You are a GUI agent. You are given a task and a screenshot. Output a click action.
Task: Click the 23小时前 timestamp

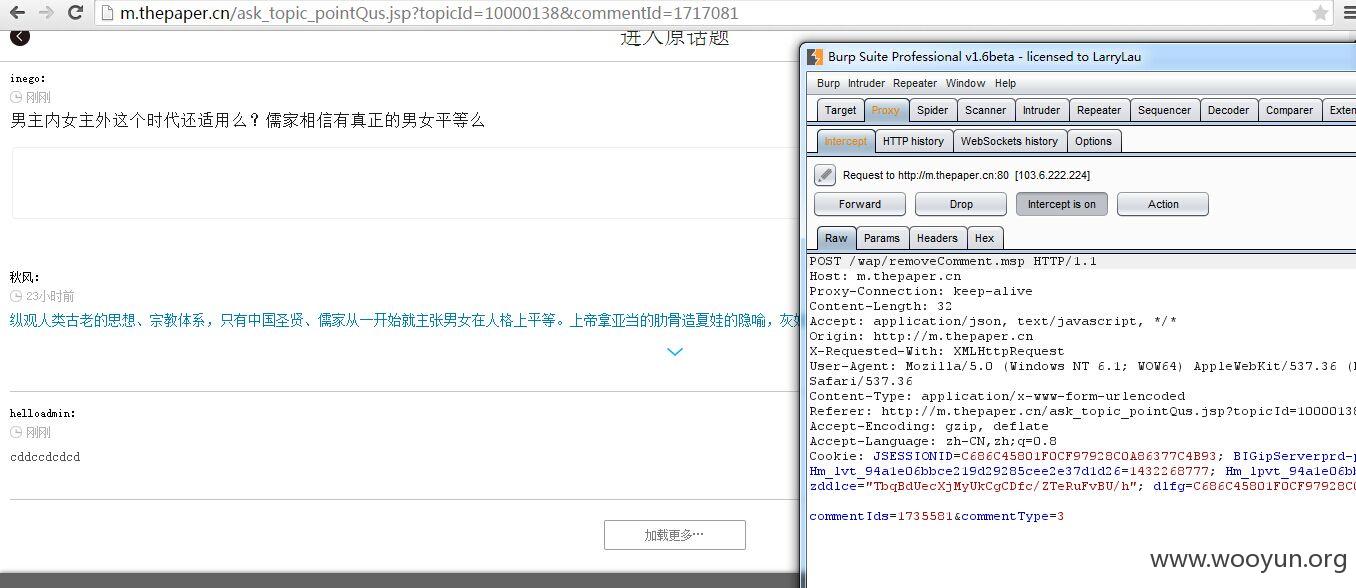tap(50, 297)
